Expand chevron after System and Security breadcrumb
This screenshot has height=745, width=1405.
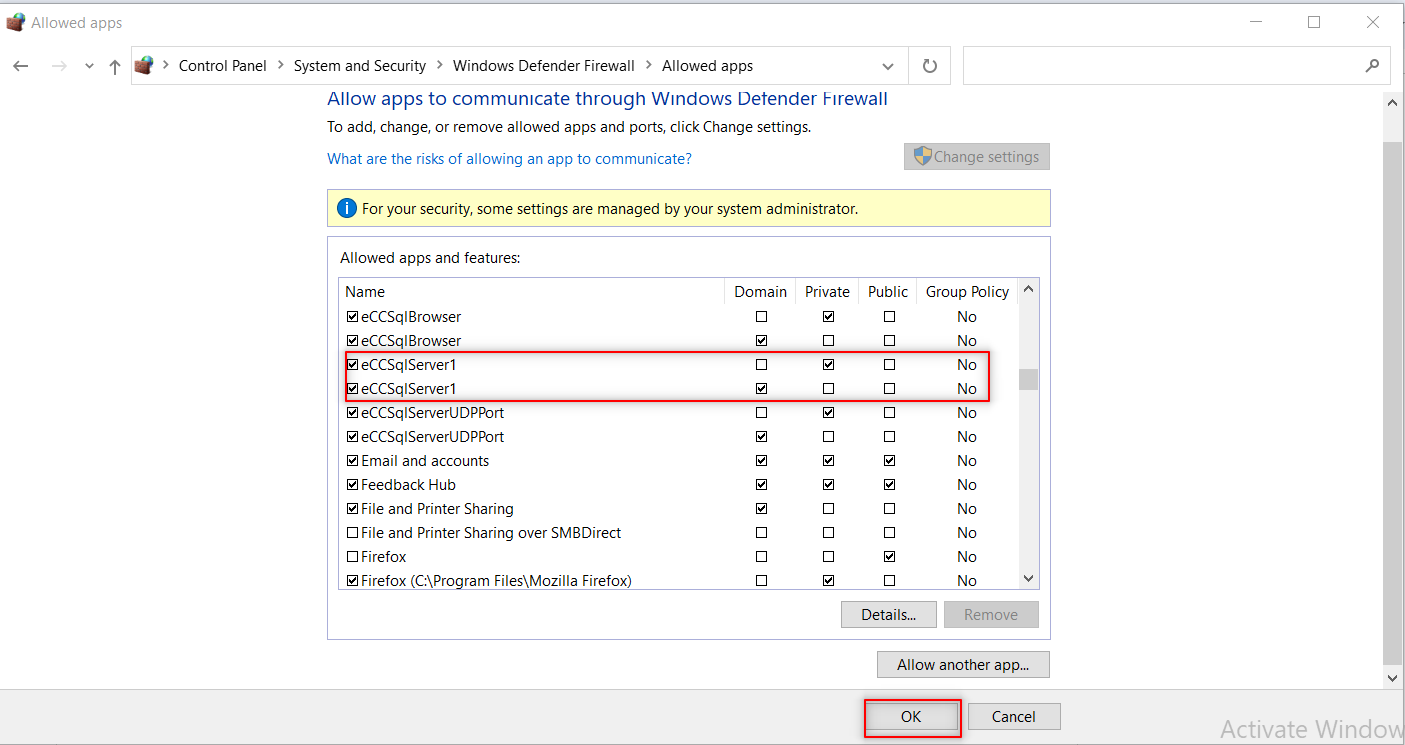point(439,66)
